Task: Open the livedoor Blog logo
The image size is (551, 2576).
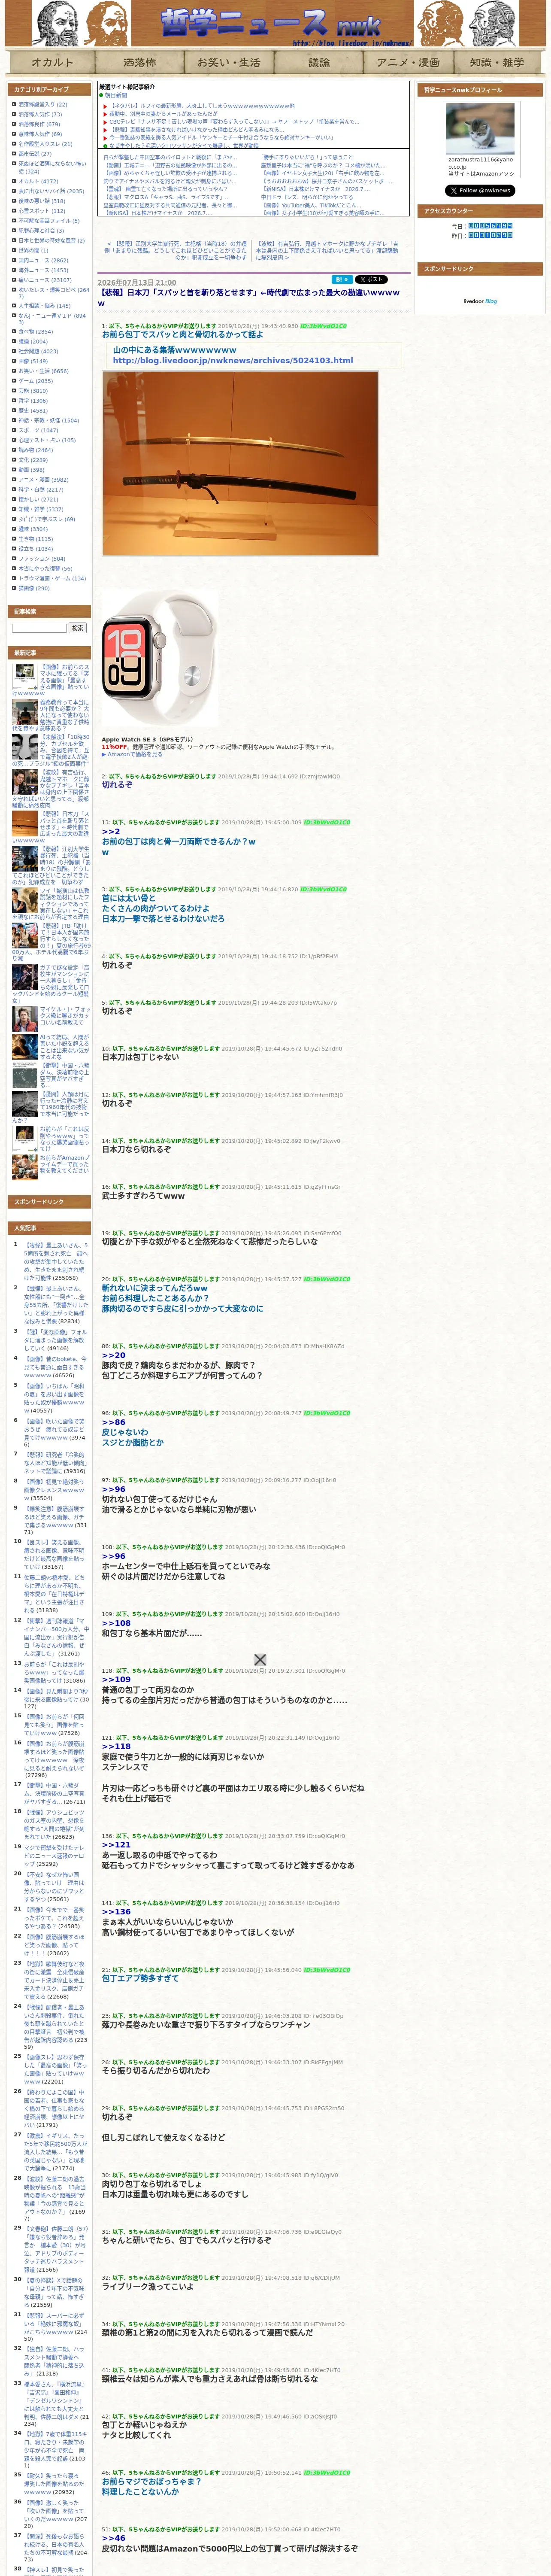Action: point(480,301)
